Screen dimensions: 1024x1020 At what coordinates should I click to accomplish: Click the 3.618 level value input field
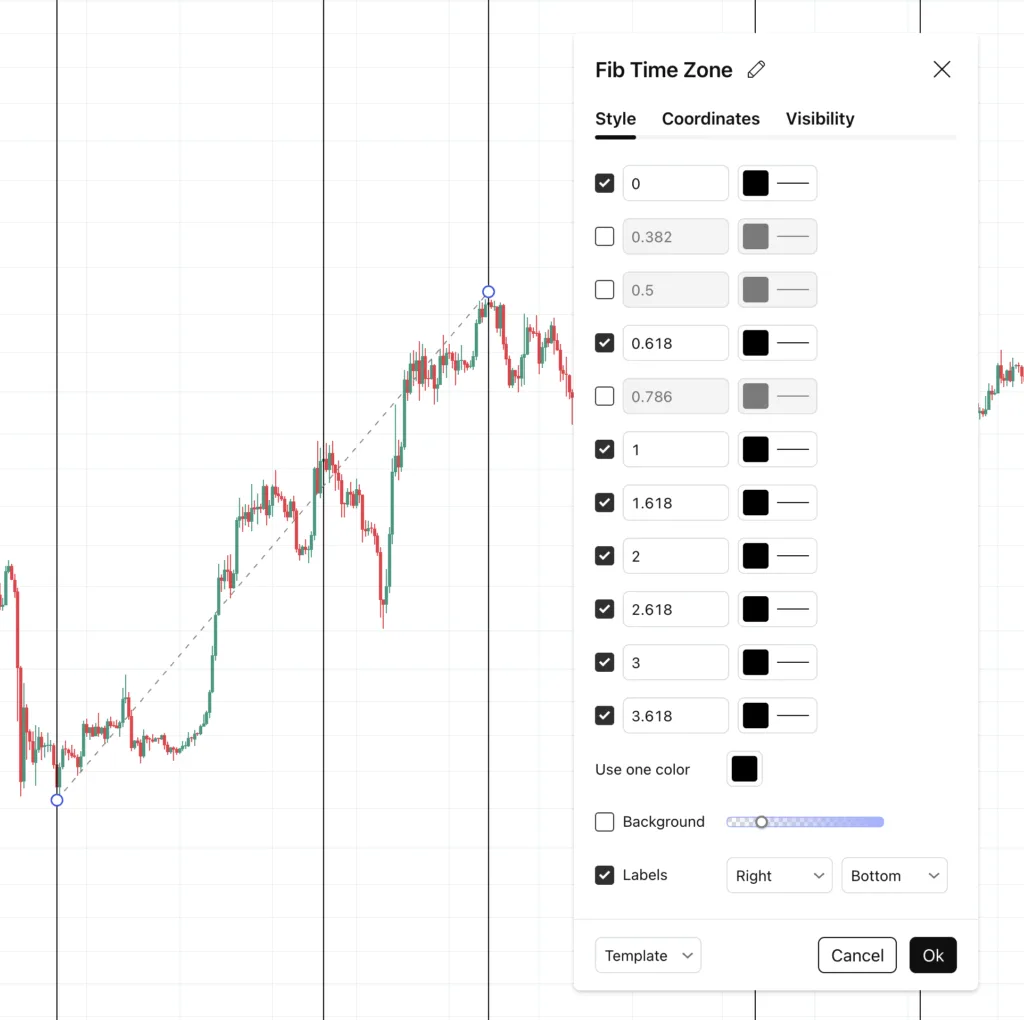click(x=675, y=715)
